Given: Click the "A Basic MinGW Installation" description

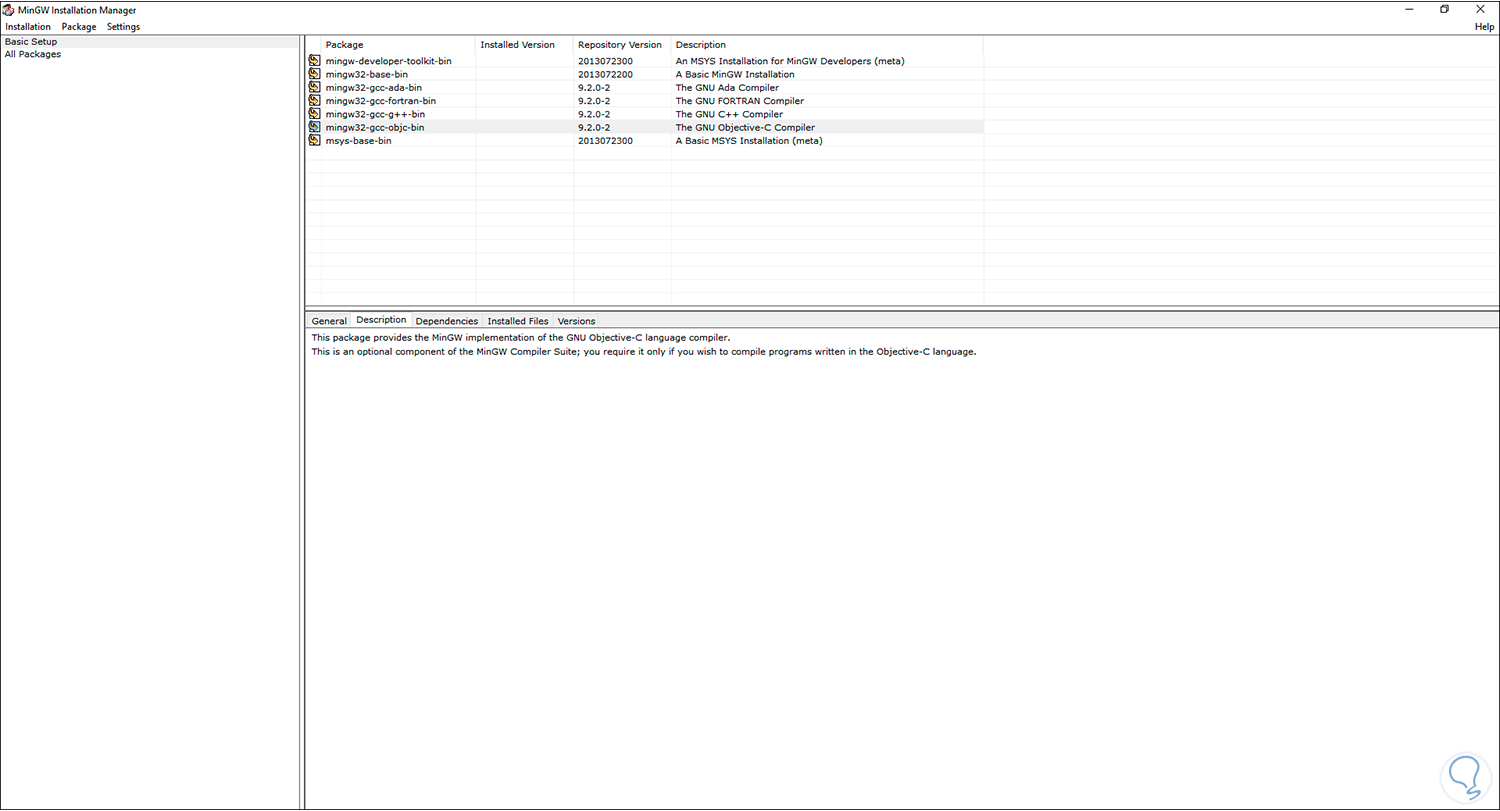Looking at the screenshot, I should pyautogui.click(x=735, y=74).
